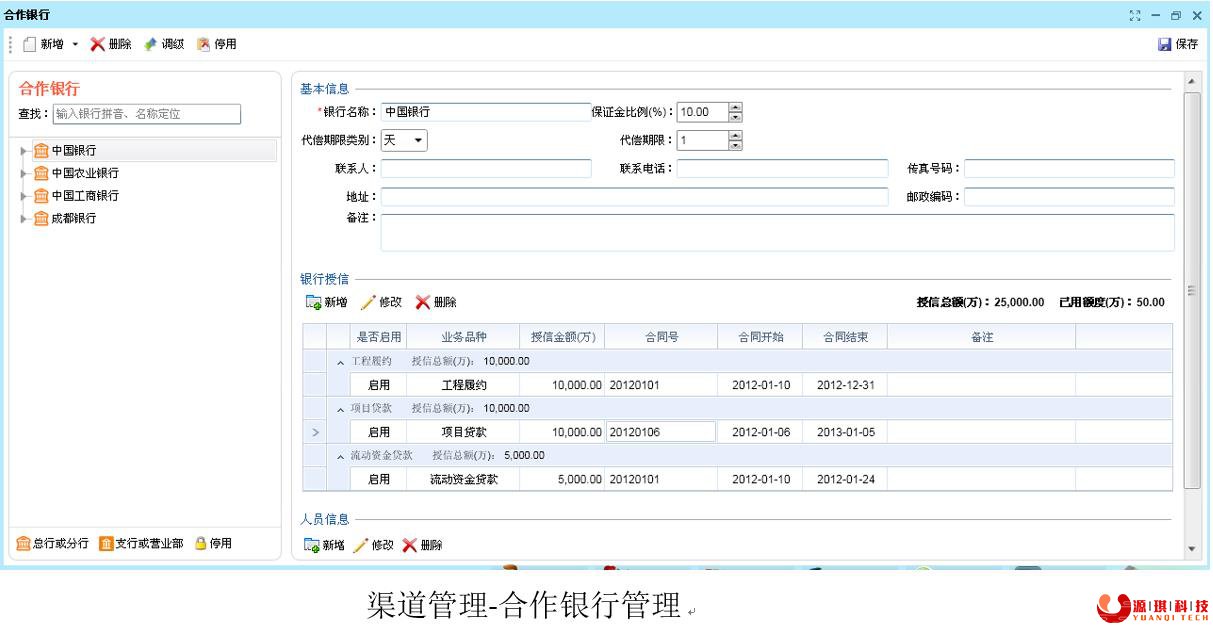Collapse the 工程履约 group row
Image resolution: width=1213 pixels, height=631 pixels.
pos(340,361)
